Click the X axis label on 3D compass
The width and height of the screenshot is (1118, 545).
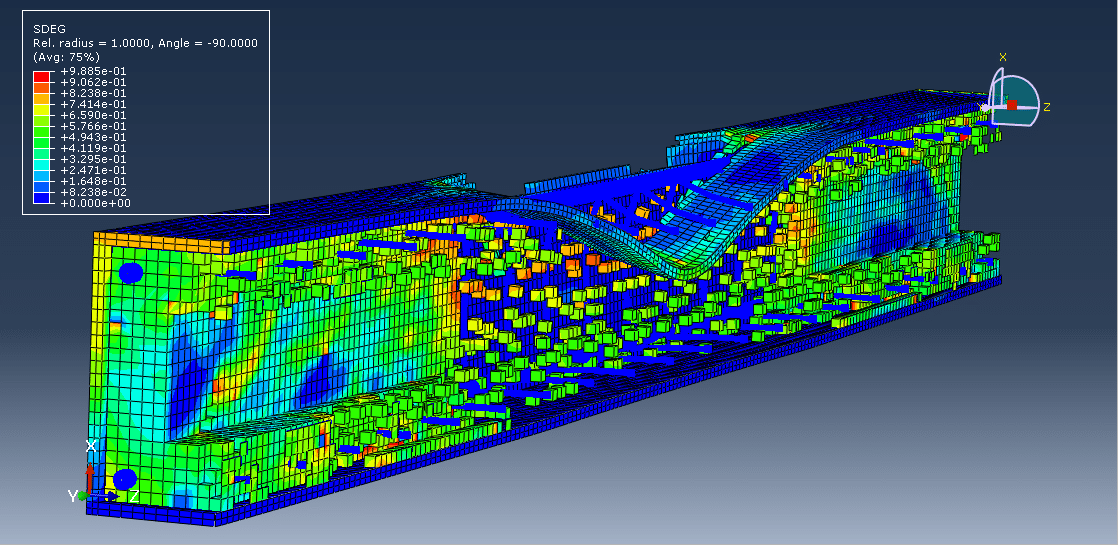tap(1003, 58)
